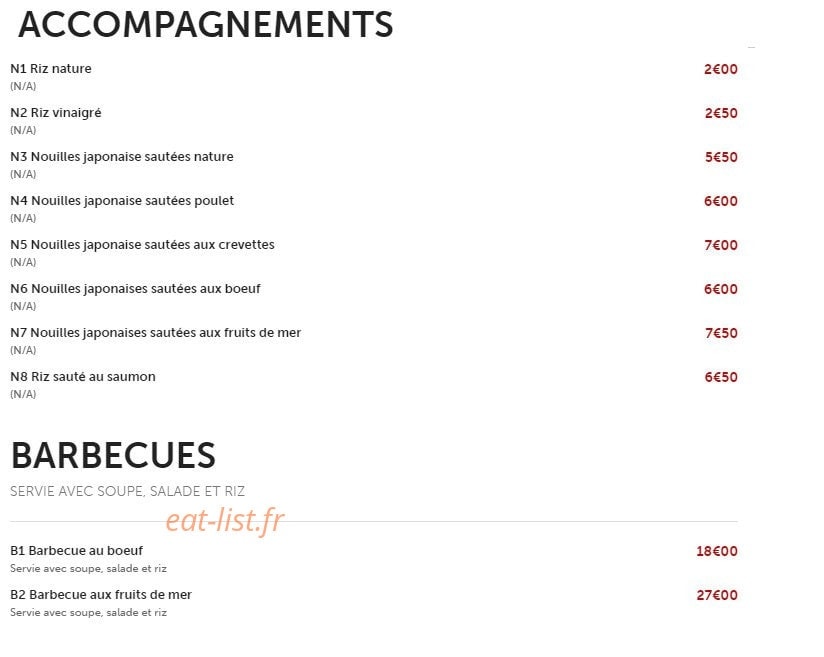Click the 27€00 barbecue price
Image resolution: width=824 pixels, height=657 pixels.
(x=717, y=596)
